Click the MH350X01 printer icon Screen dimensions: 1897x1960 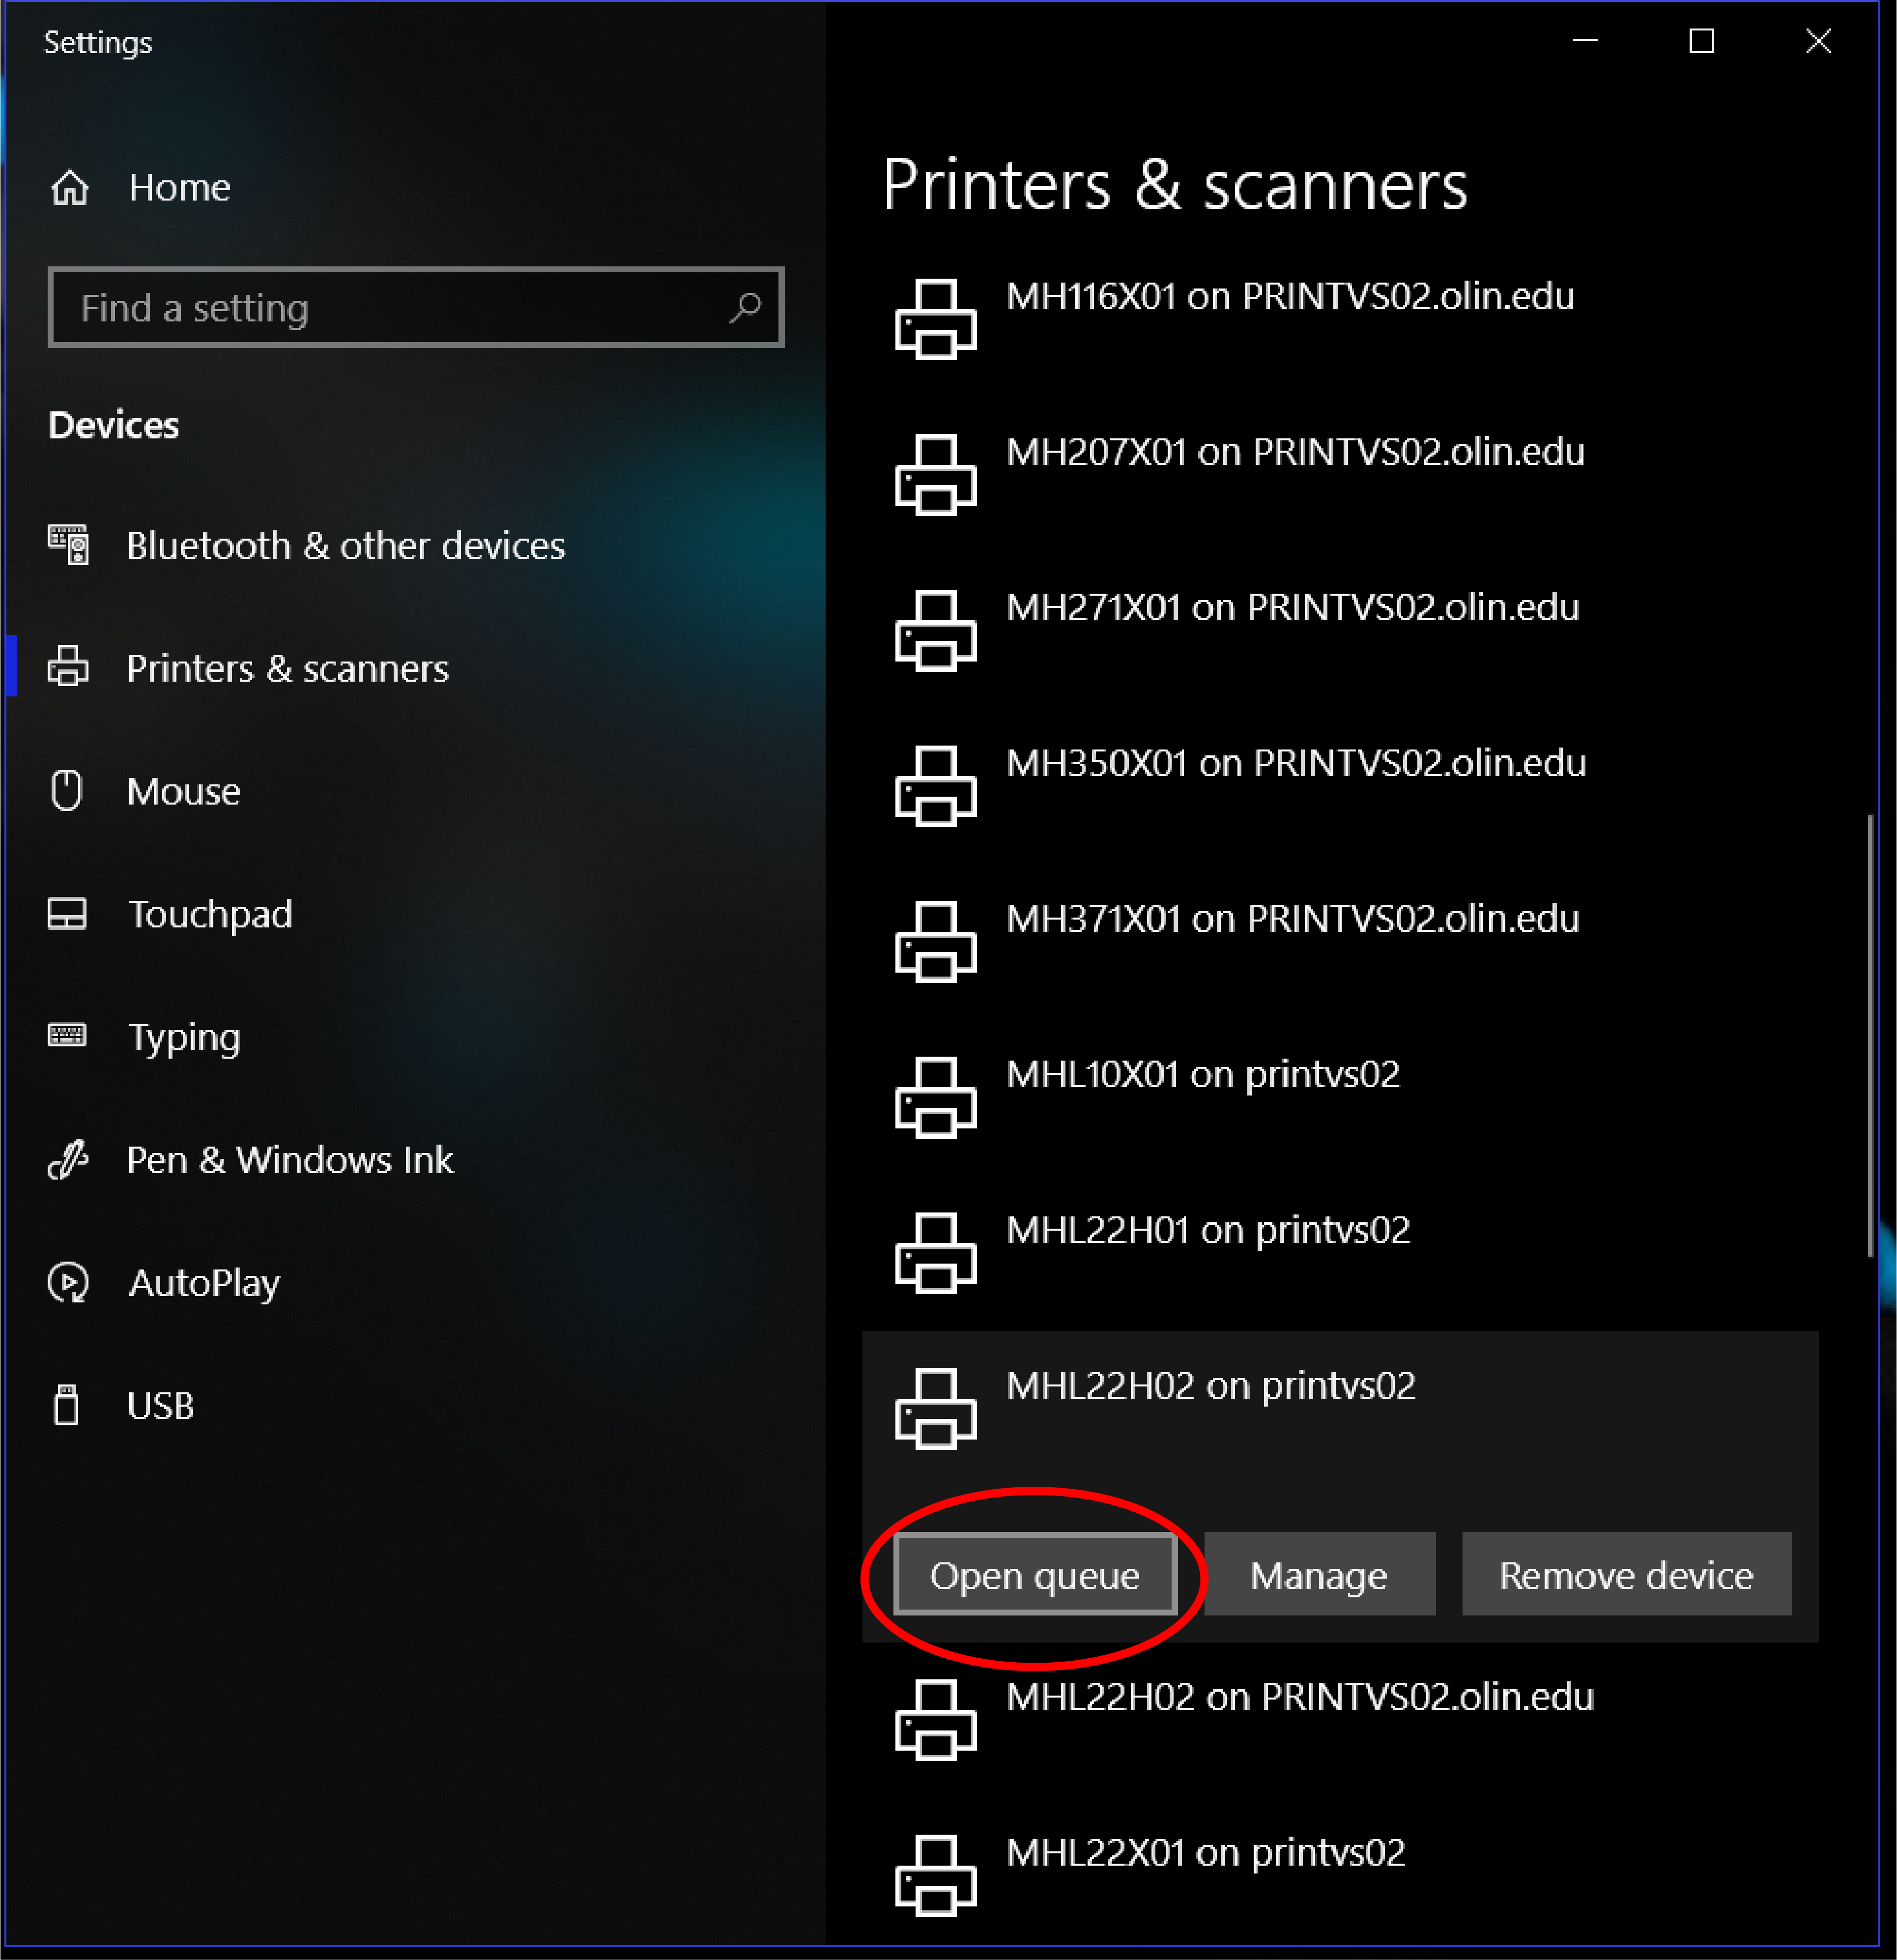pos(935,786)
